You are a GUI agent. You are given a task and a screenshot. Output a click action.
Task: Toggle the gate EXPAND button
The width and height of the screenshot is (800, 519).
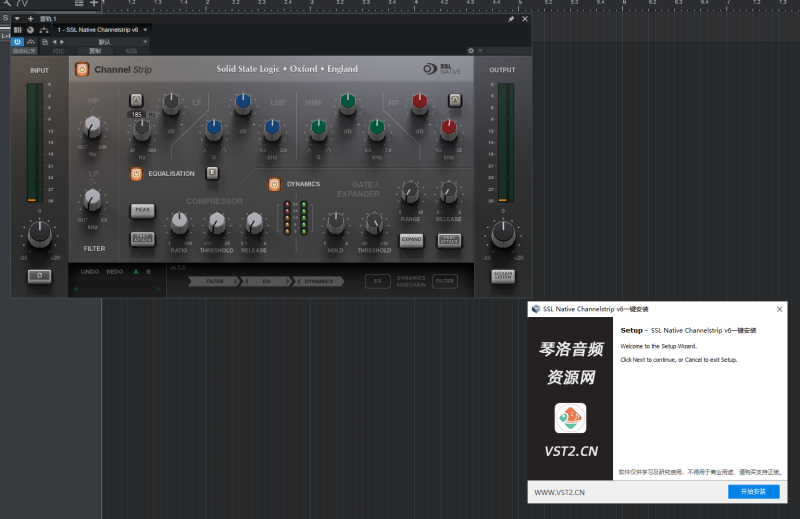pos(411,240)
